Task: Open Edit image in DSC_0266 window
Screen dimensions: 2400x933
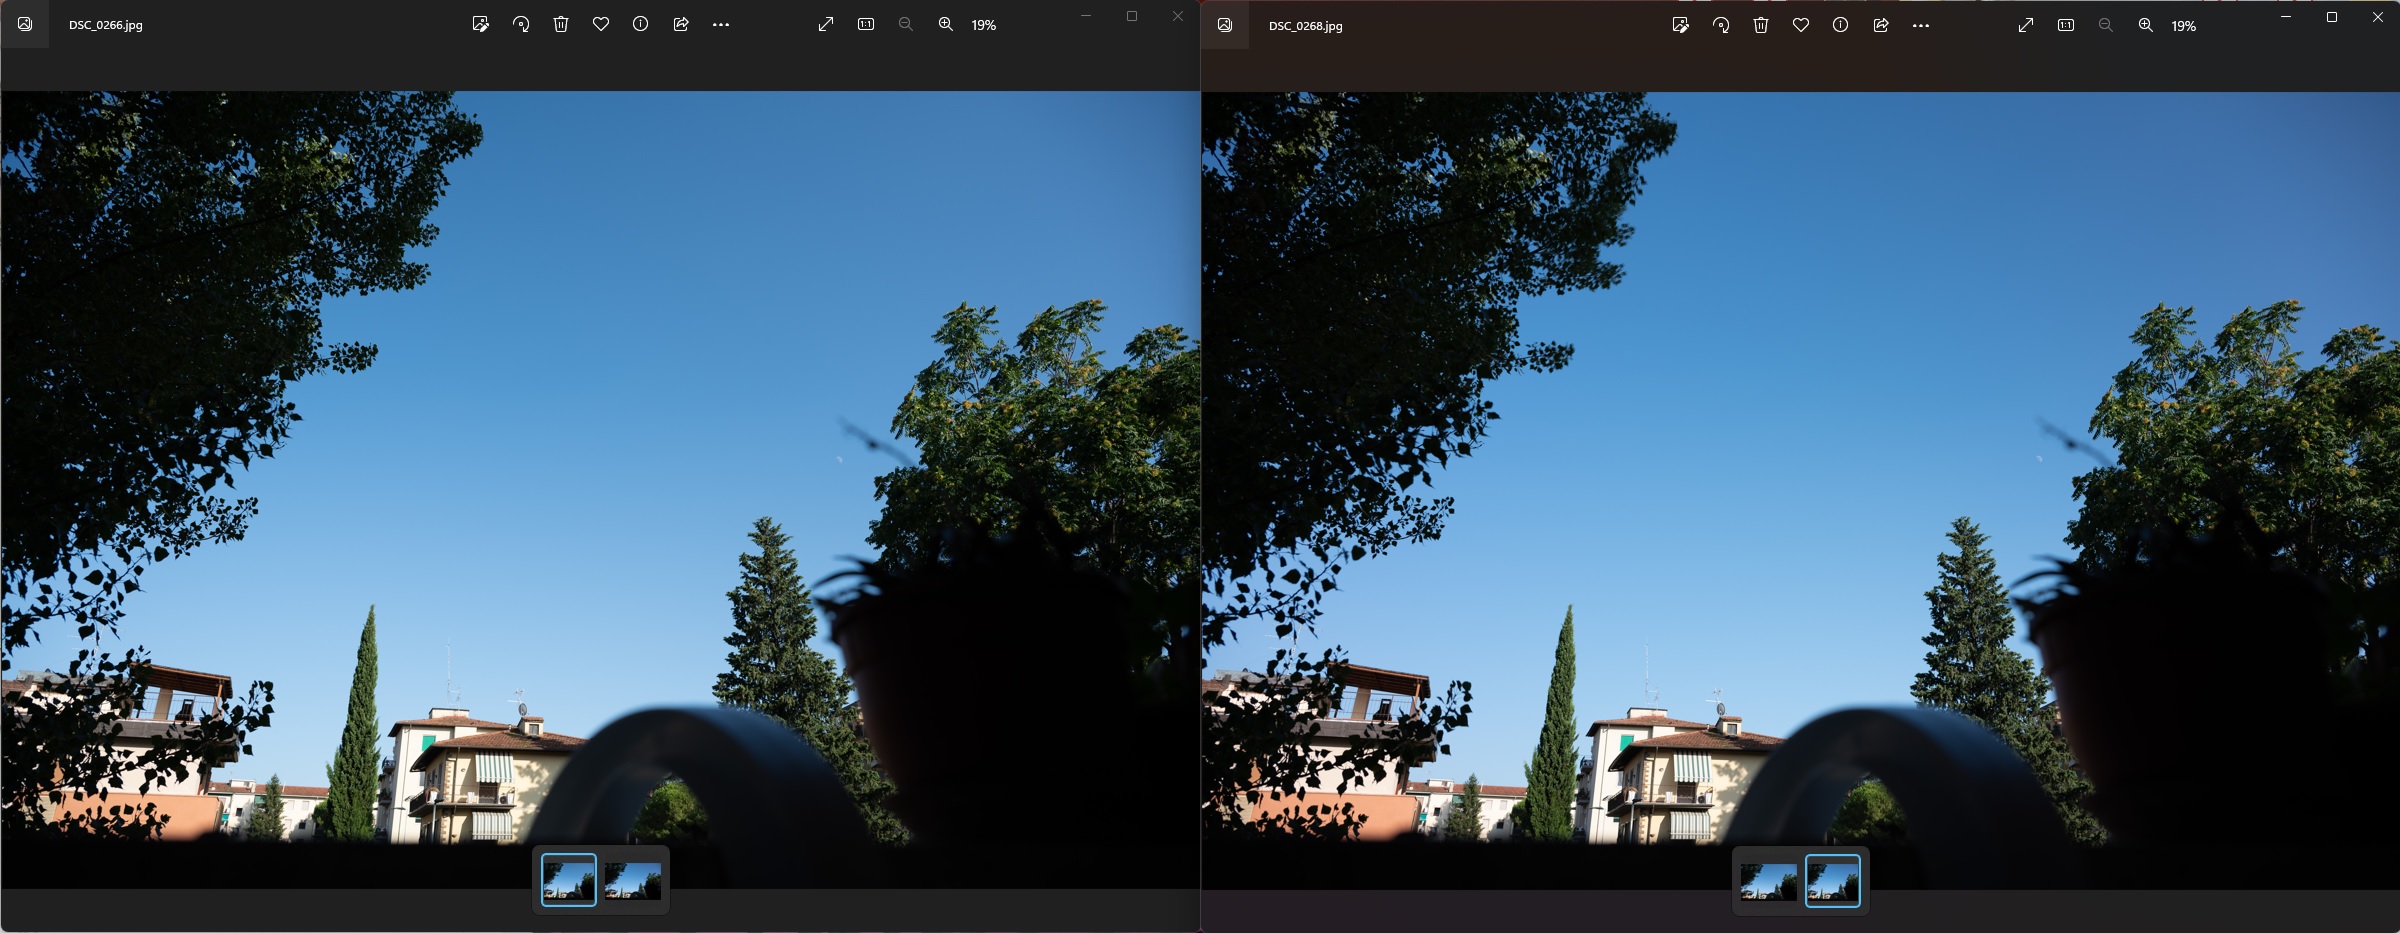Action: (481, 24)
